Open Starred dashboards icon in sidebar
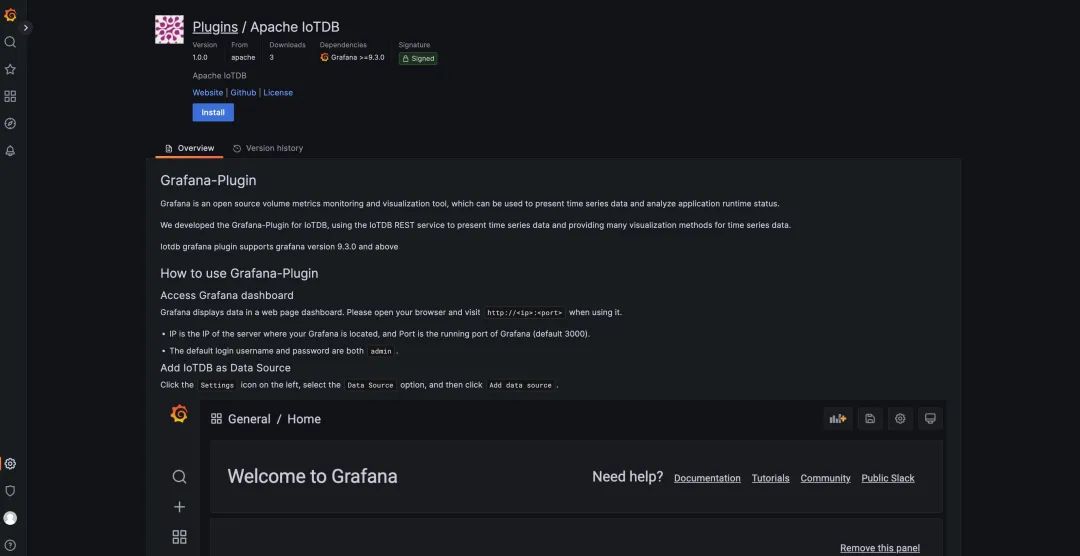Image resolution: width=1080 pixels, height=556 pixels. click(x=10, y=69)
